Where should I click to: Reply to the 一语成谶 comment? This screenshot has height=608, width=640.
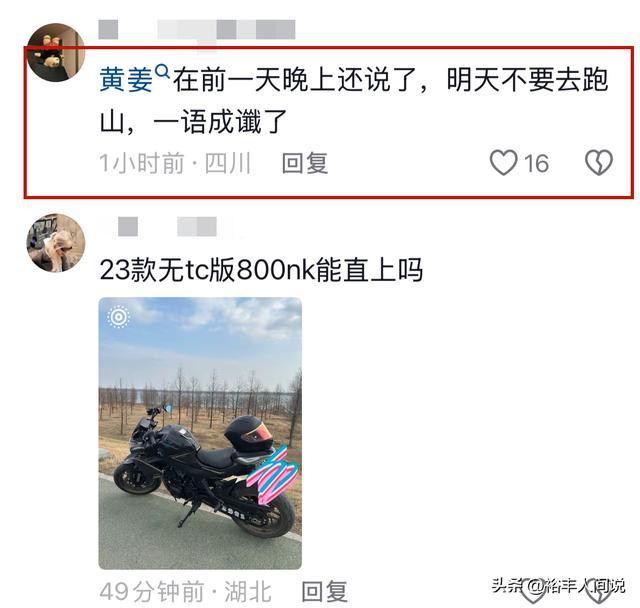[305, 163]
